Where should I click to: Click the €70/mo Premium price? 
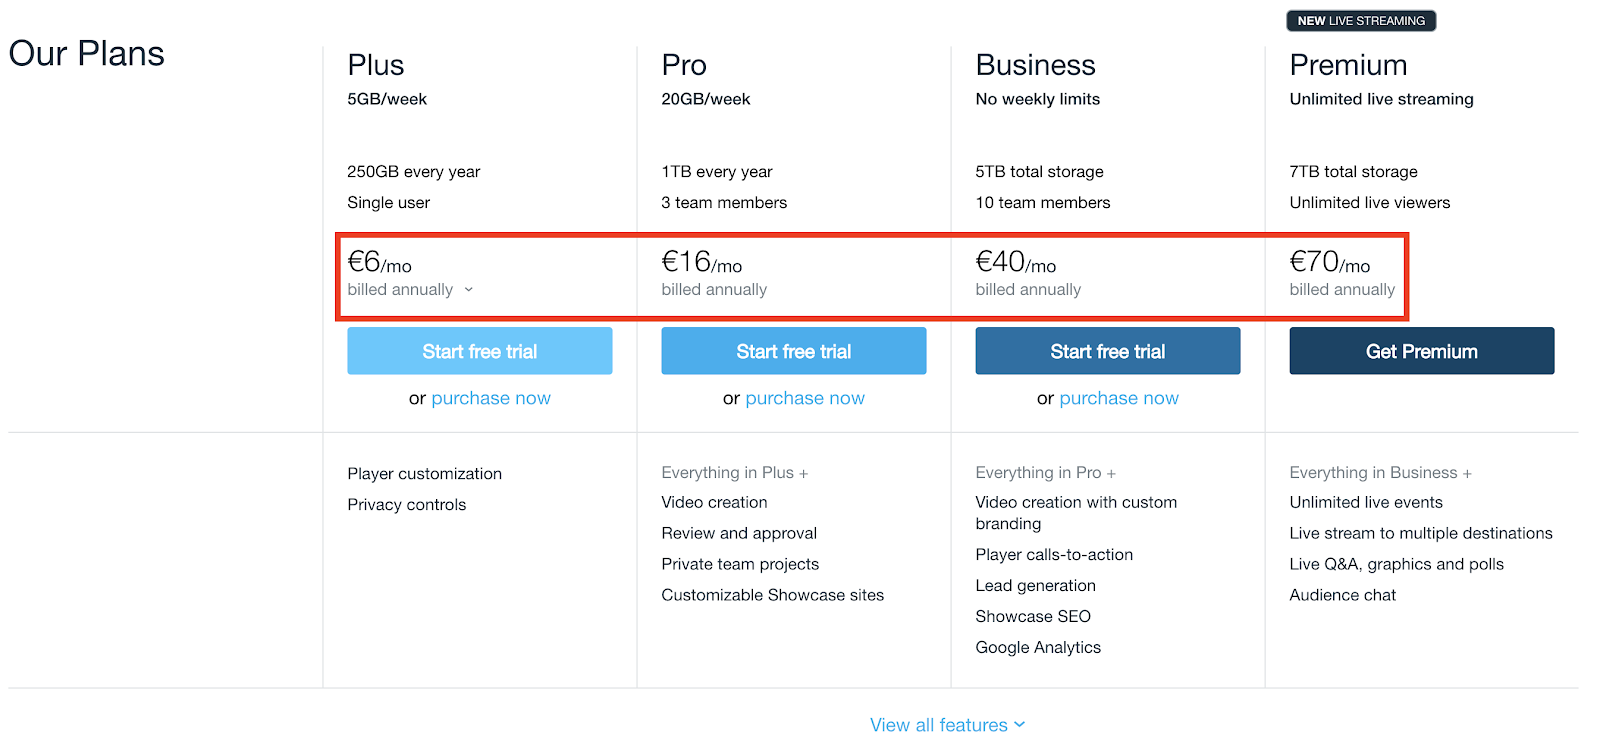click(1330, 262)
